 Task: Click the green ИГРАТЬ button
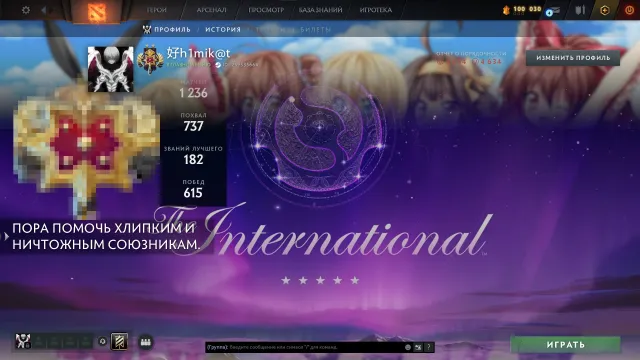pos(566,345)
